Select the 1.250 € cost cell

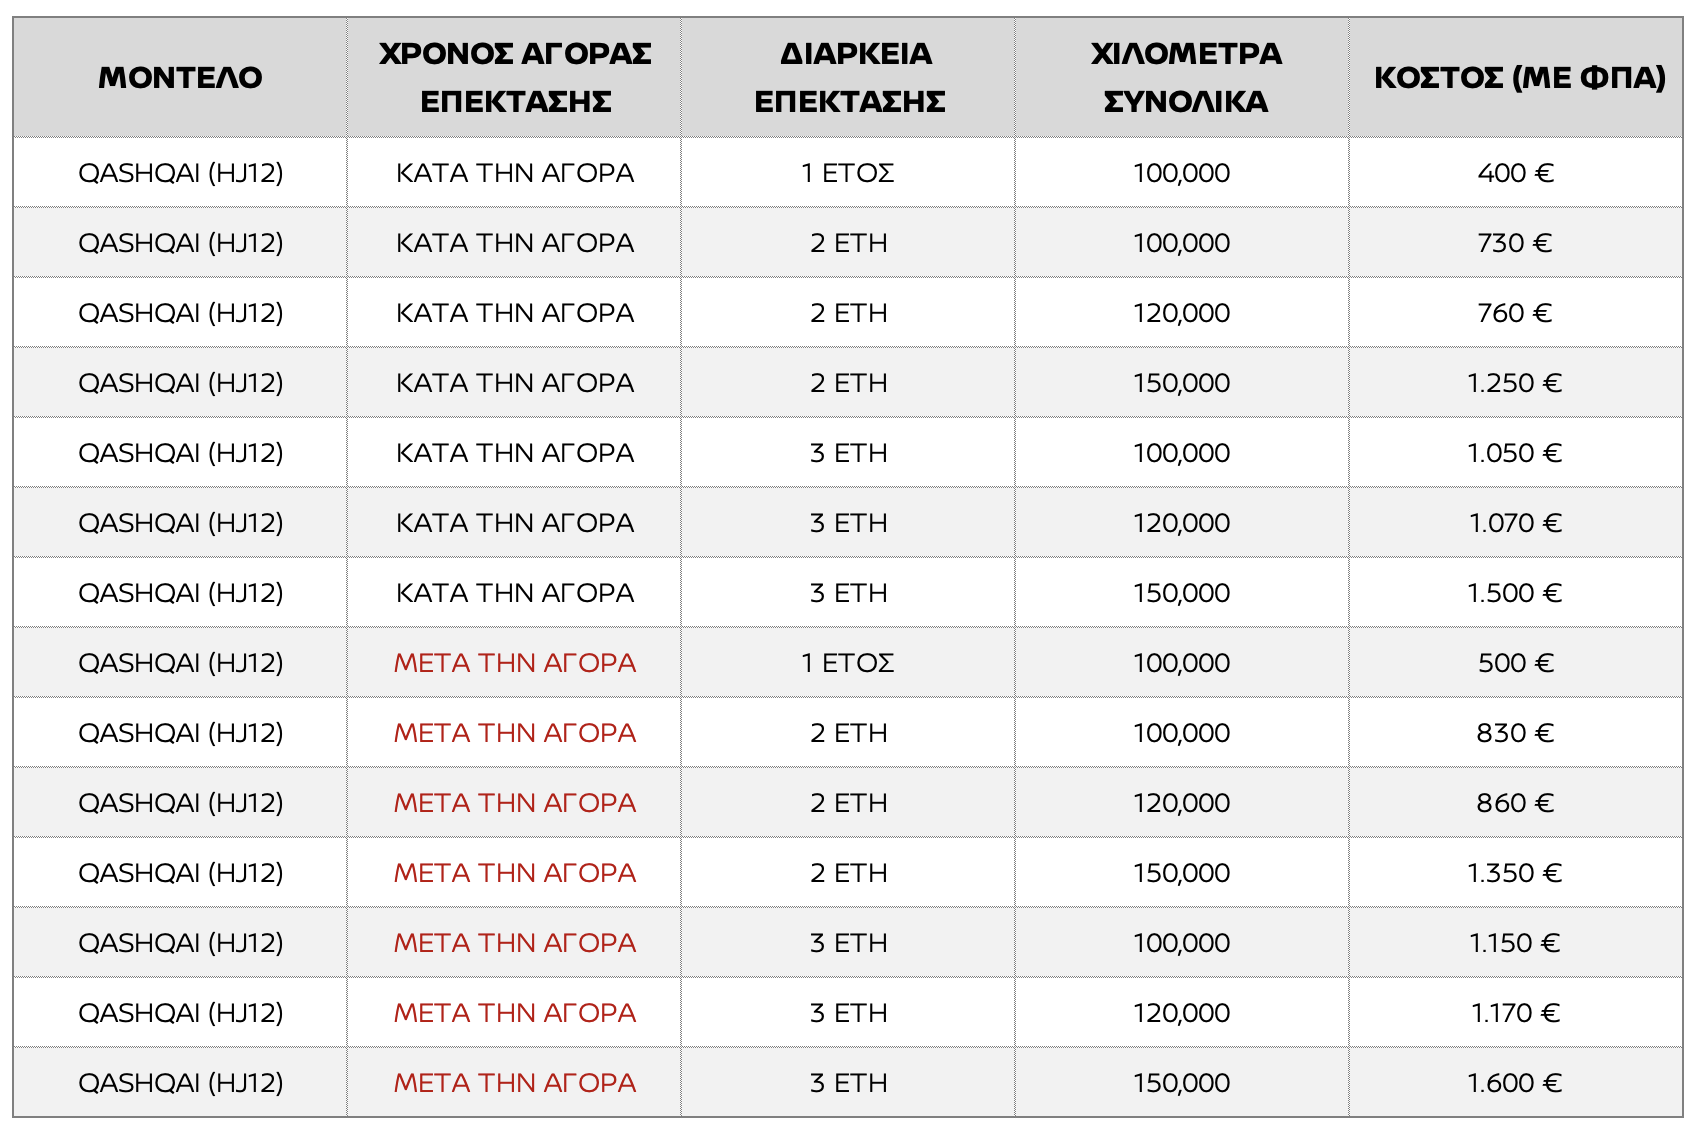1515,383
